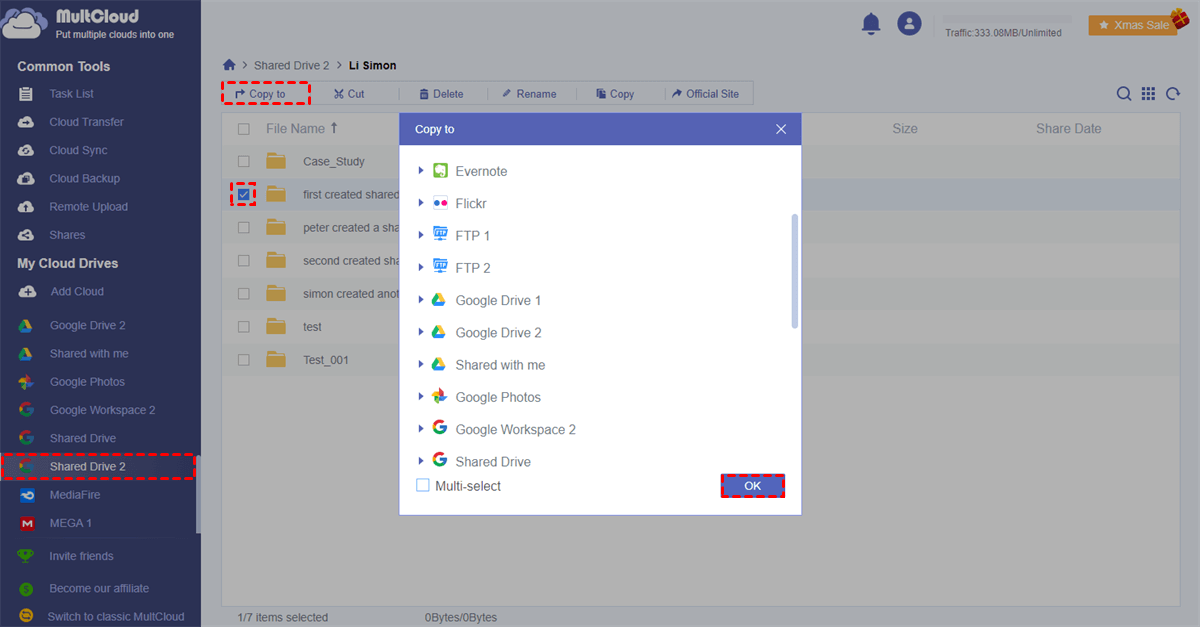The width and height of the screenshot is (1200, 627).
Task: Uncheck the first created shared folder
Action: (x=243, y=193)
